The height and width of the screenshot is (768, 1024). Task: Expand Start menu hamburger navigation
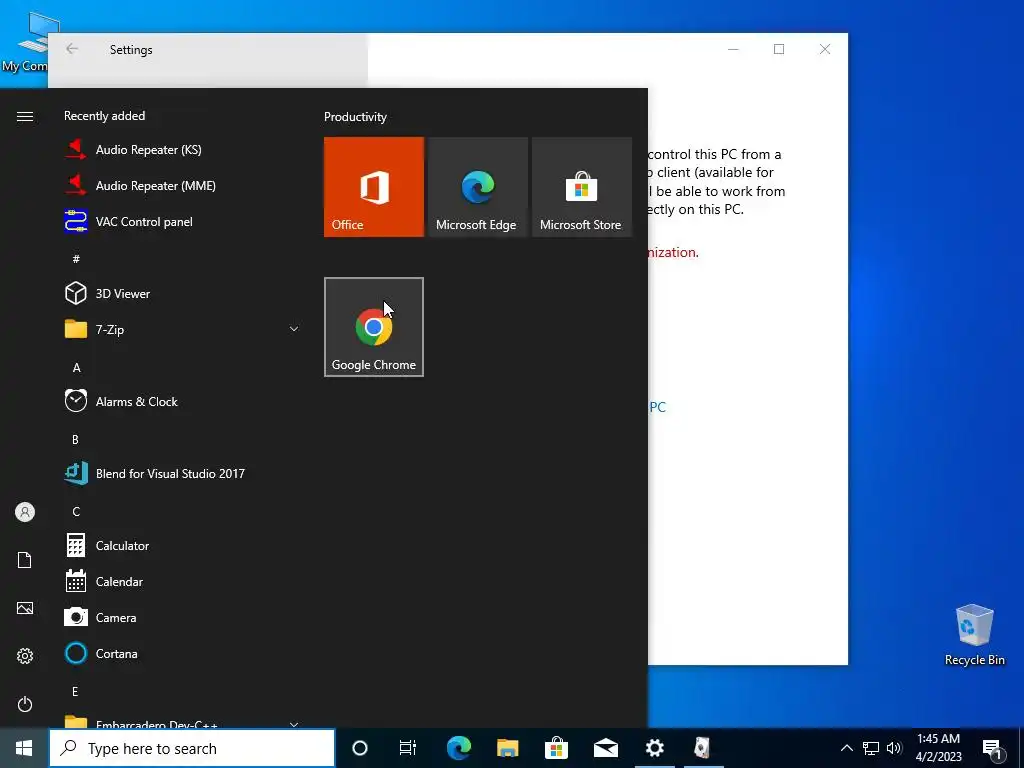[x=25, y=116]
